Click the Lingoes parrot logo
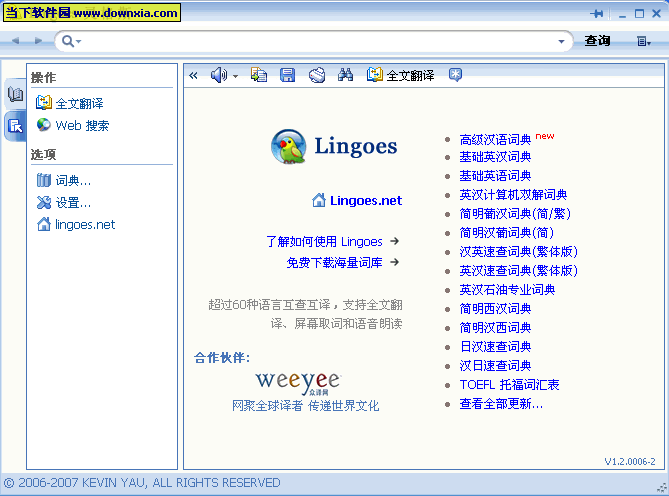This screenshot has width=669, height=496. (x=289, y=146)
